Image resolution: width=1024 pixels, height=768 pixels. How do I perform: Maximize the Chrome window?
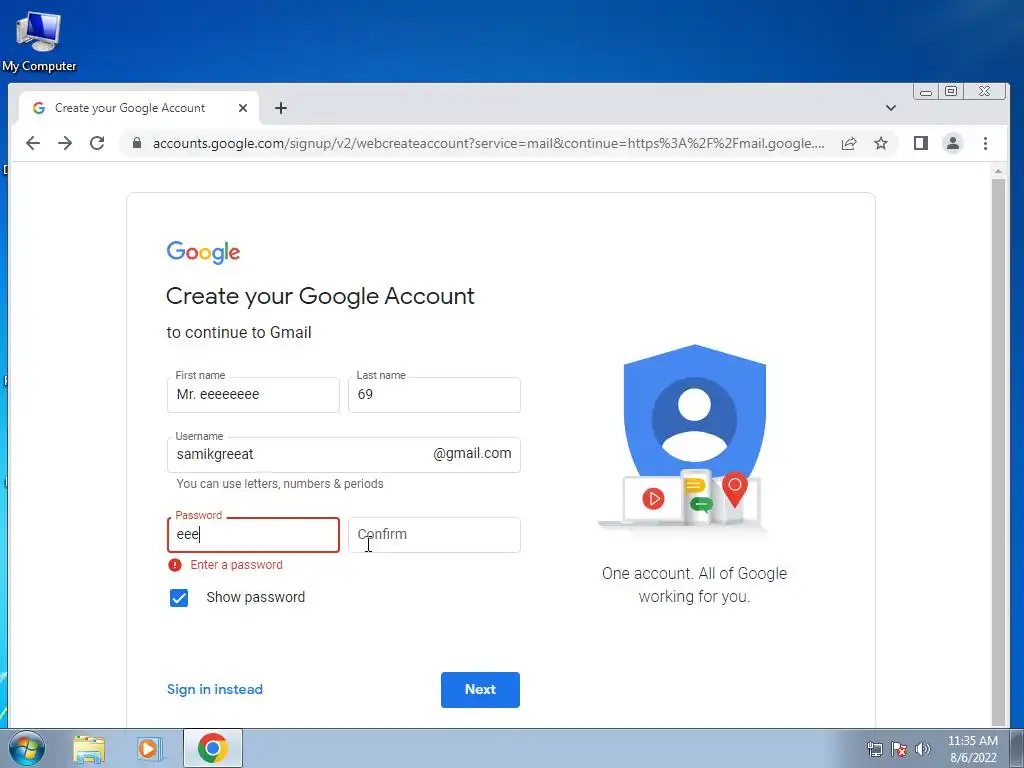[951, 91]
